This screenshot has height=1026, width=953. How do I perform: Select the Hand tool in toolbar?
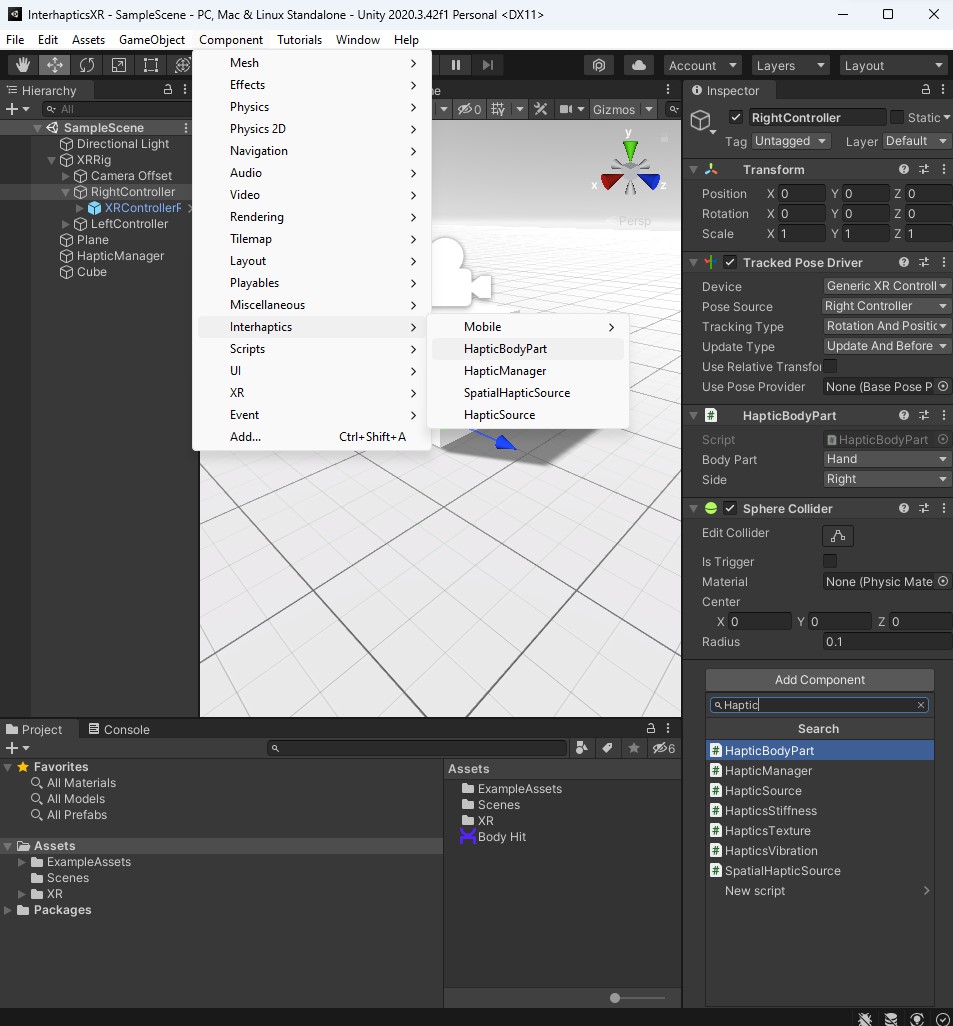point(23,65)
